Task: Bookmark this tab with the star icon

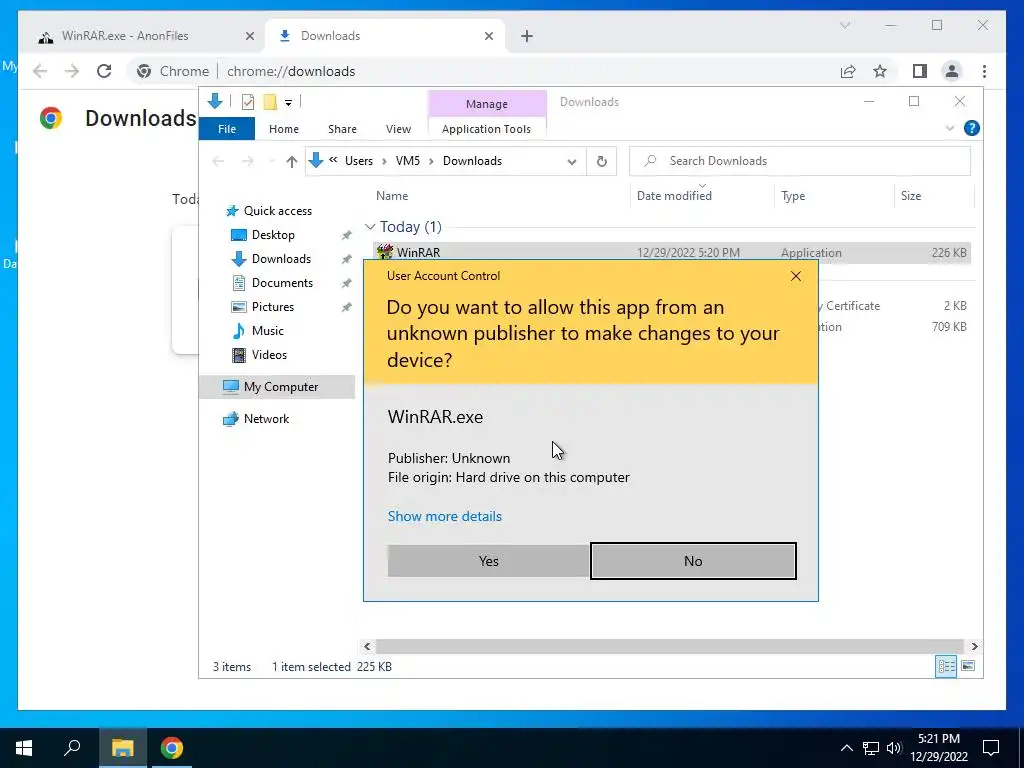Action: click(x=880, y=71)
